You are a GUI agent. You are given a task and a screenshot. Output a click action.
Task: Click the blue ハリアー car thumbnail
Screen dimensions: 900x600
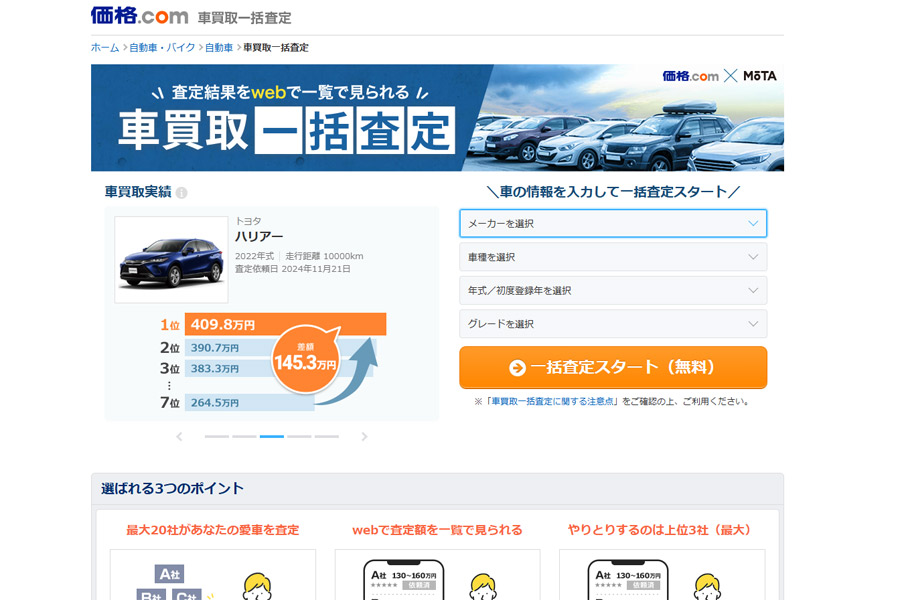[x=171, y=260]
